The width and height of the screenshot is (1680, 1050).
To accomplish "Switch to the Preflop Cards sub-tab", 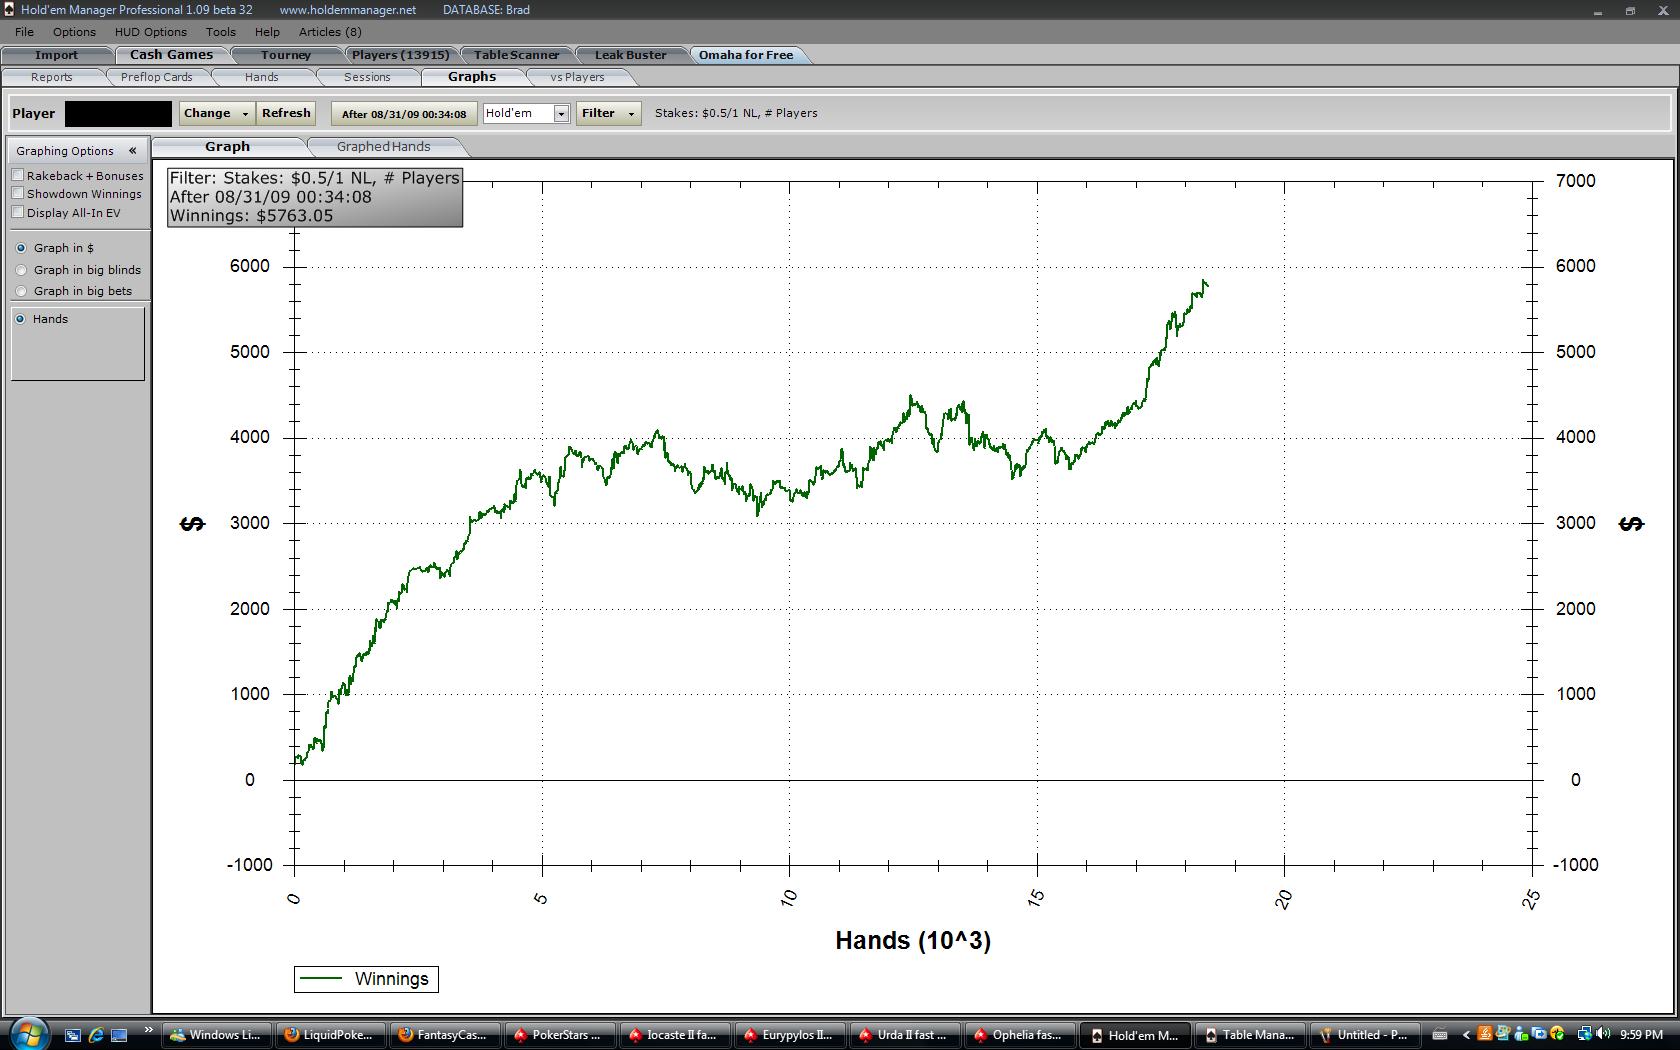I will point(157,77).
